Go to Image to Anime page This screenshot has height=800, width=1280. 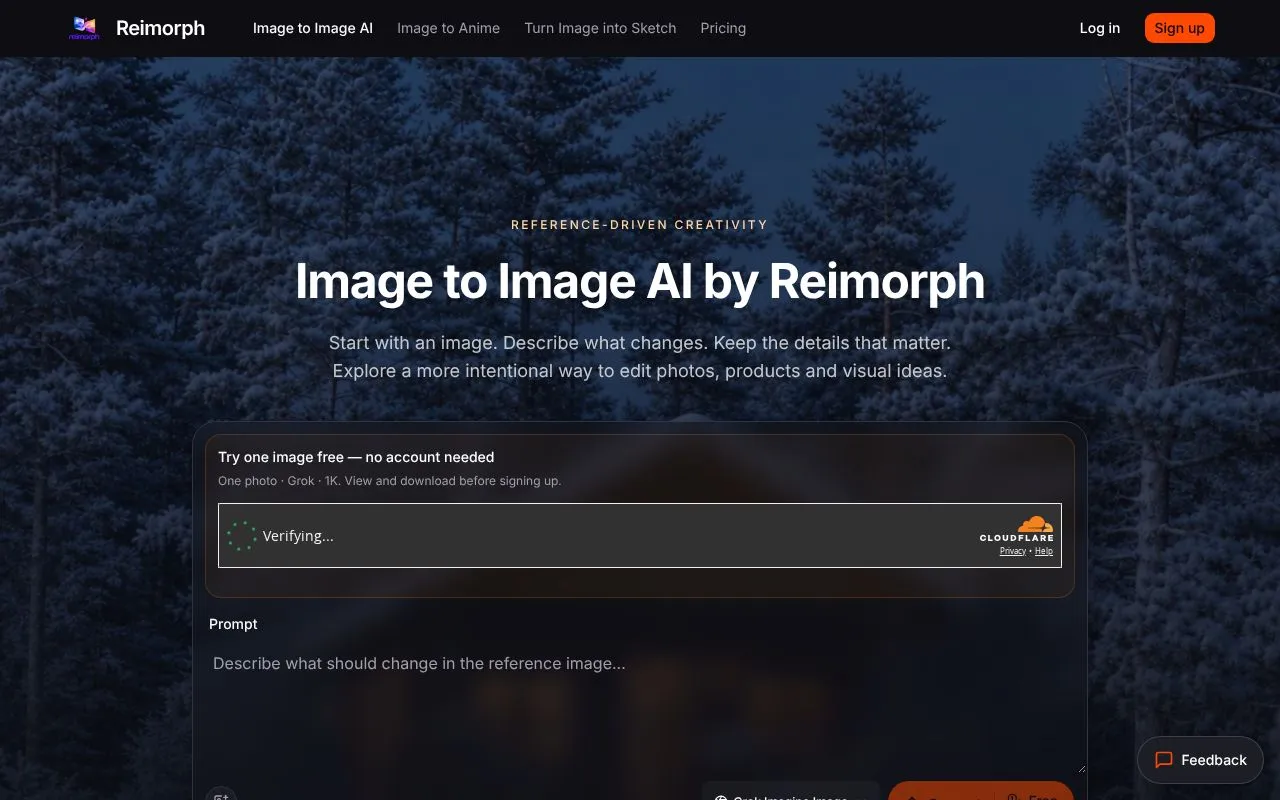(x=448, y=28)
